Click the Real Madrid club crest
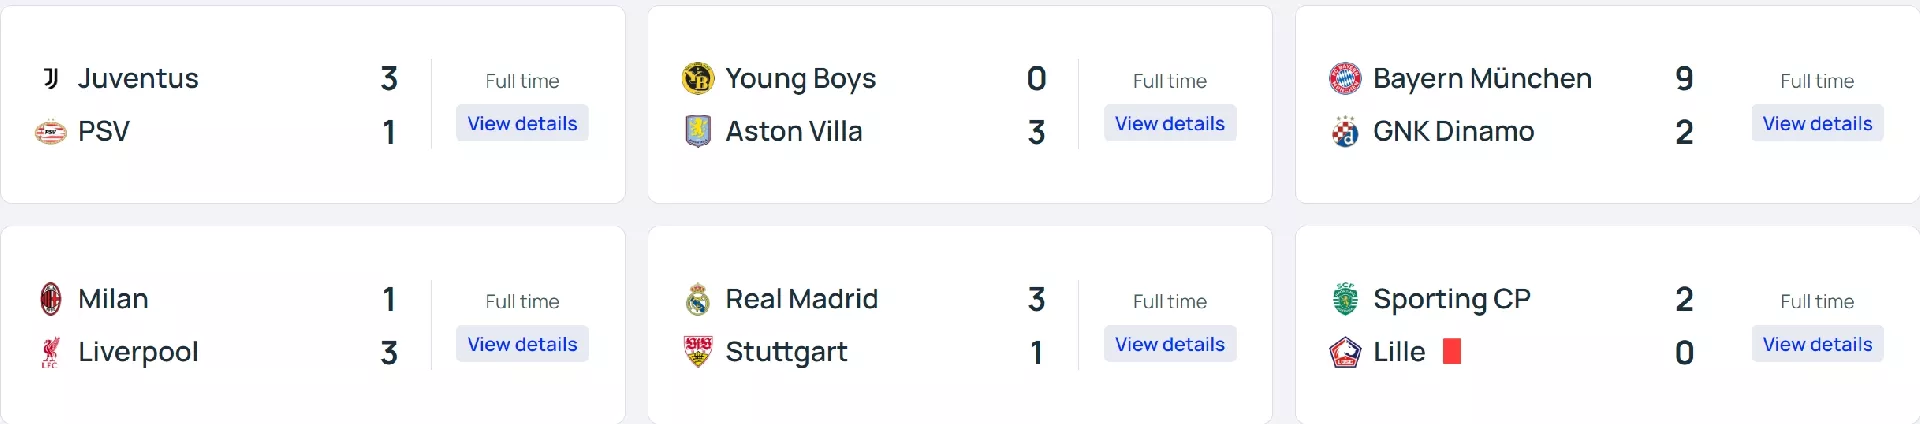This screenshot has height=424, width=1920. [x=698, y=299]
